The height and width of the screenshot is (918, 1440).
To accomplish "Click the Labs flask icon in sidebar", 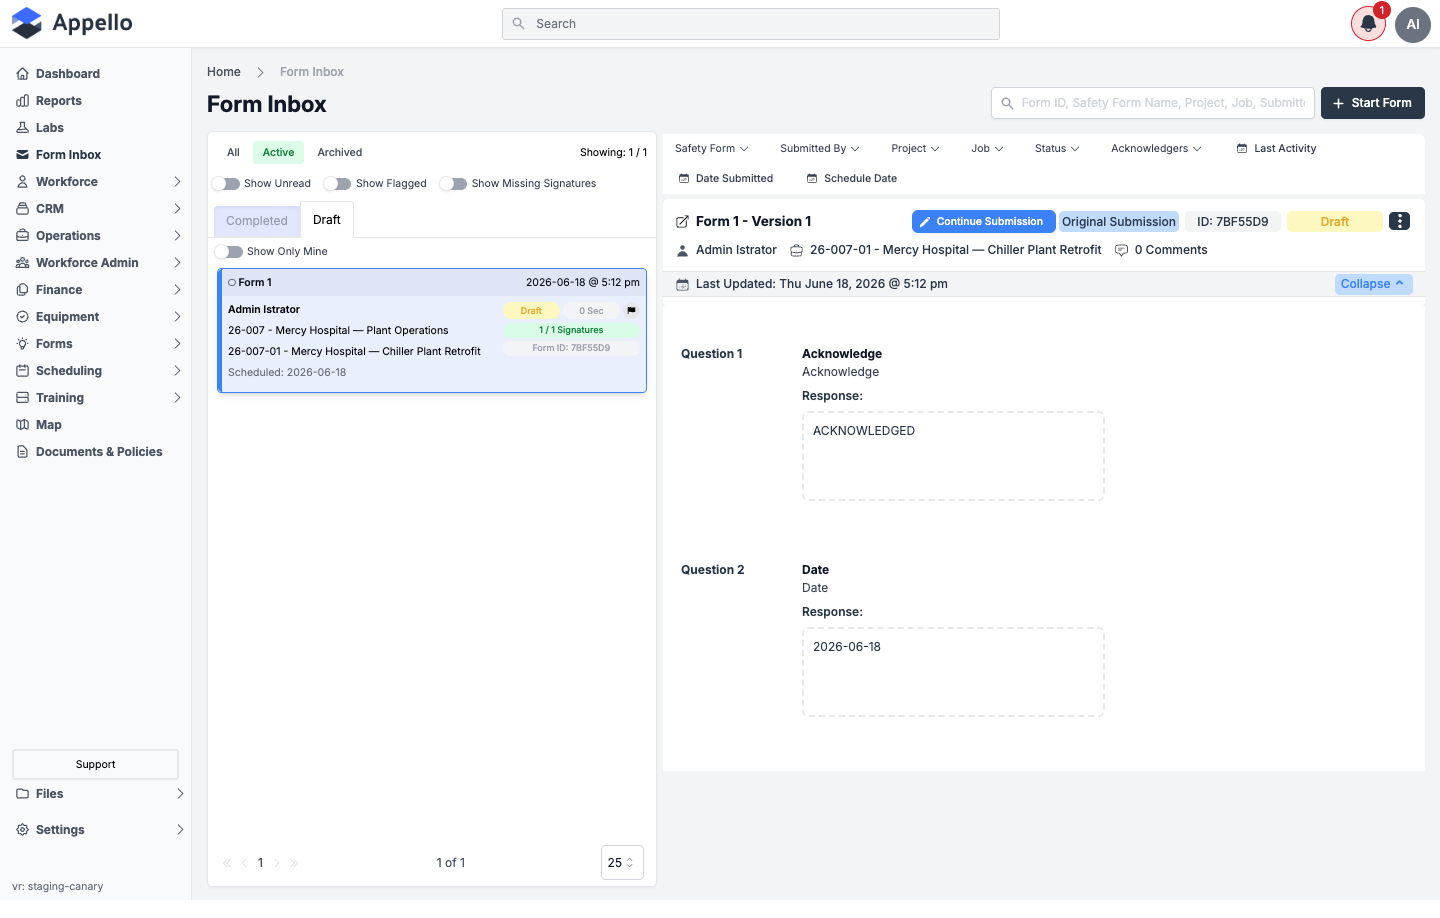I will coord(22,128).
